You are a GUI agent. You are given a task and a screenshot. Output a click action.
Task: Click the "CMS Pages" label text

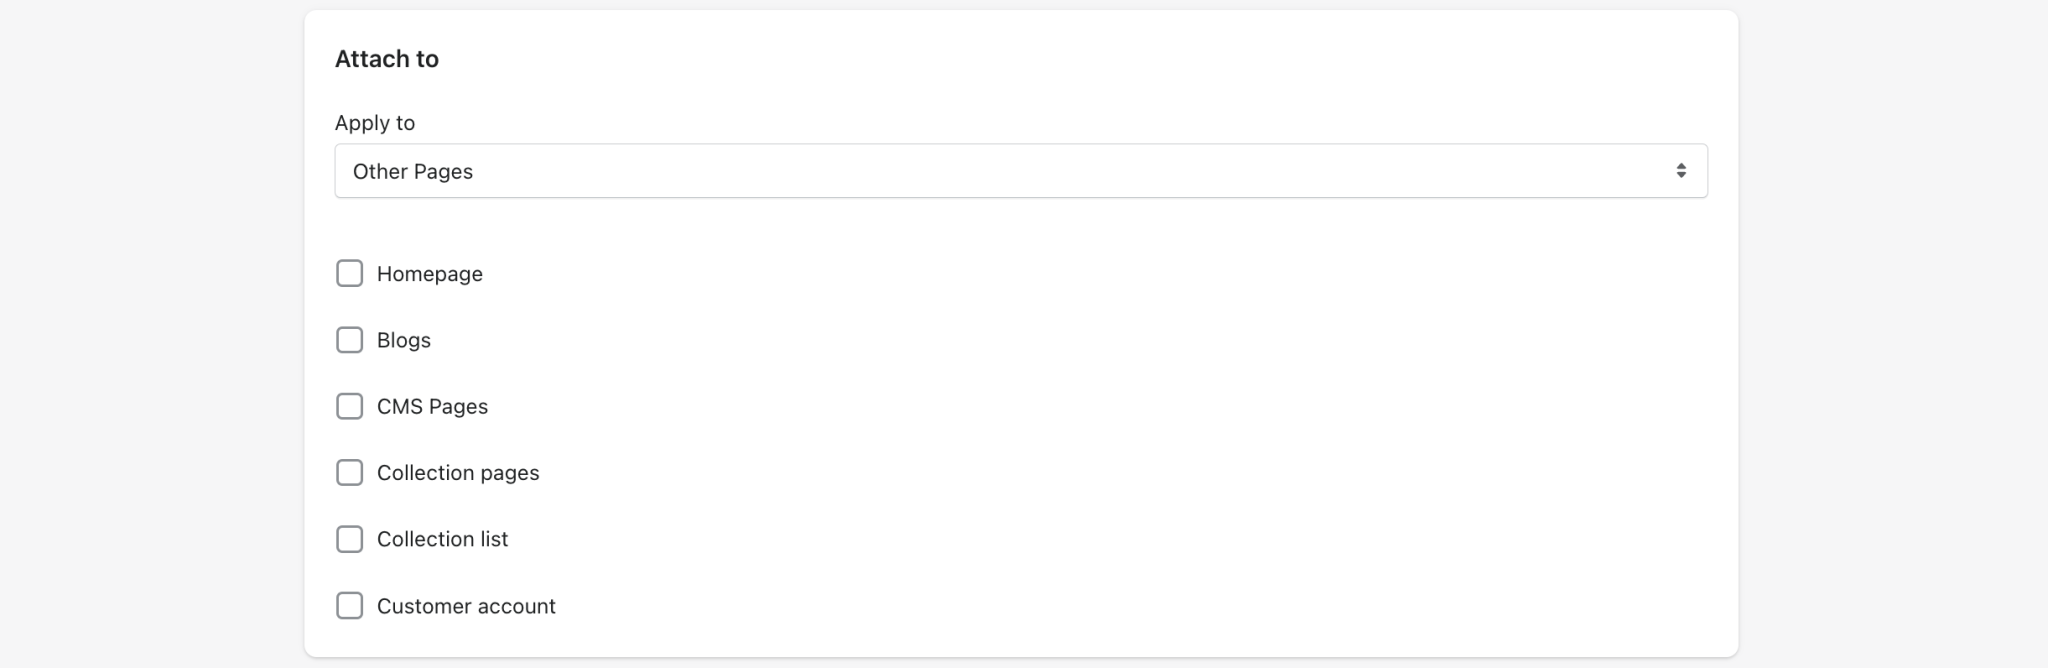click(x=432, y=406)
